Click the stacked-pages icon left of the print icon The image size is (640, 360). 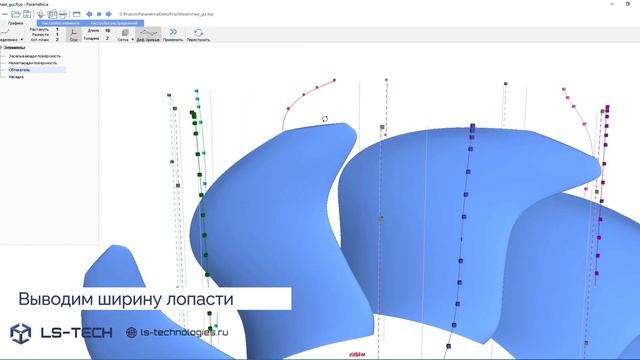point(52,14)
